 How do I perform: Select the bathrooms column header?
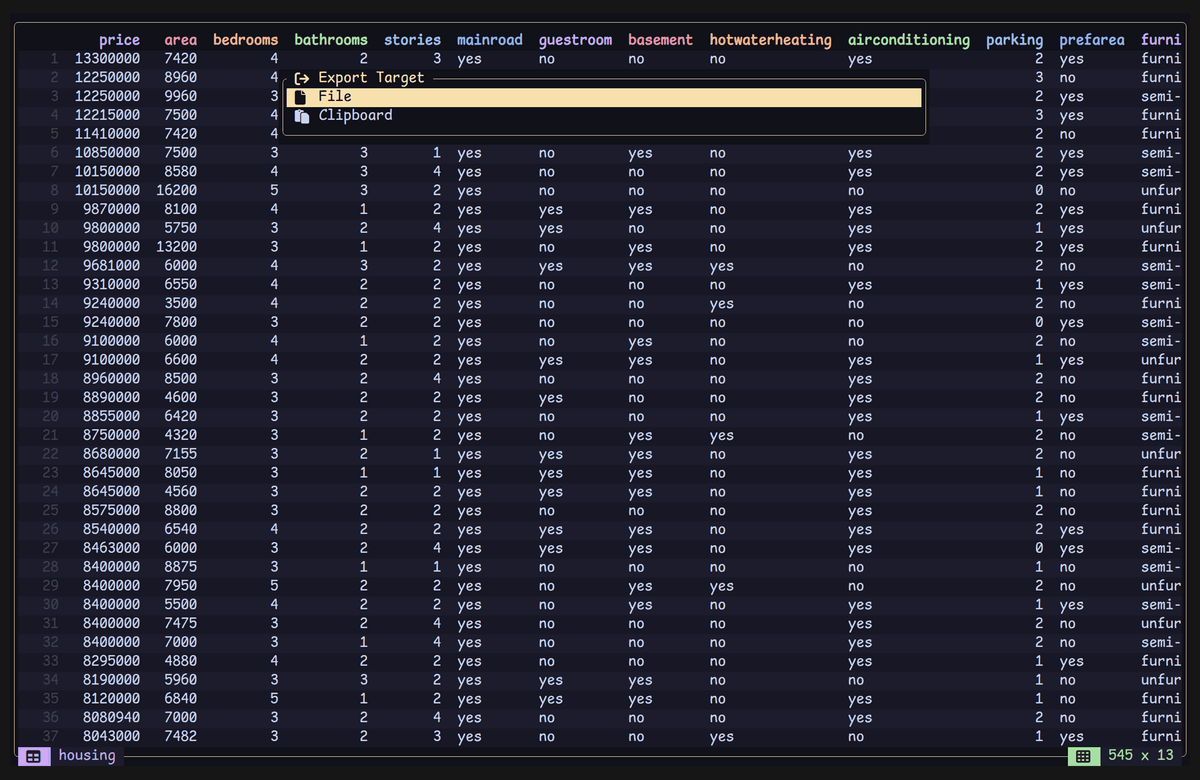click(331, 40)
